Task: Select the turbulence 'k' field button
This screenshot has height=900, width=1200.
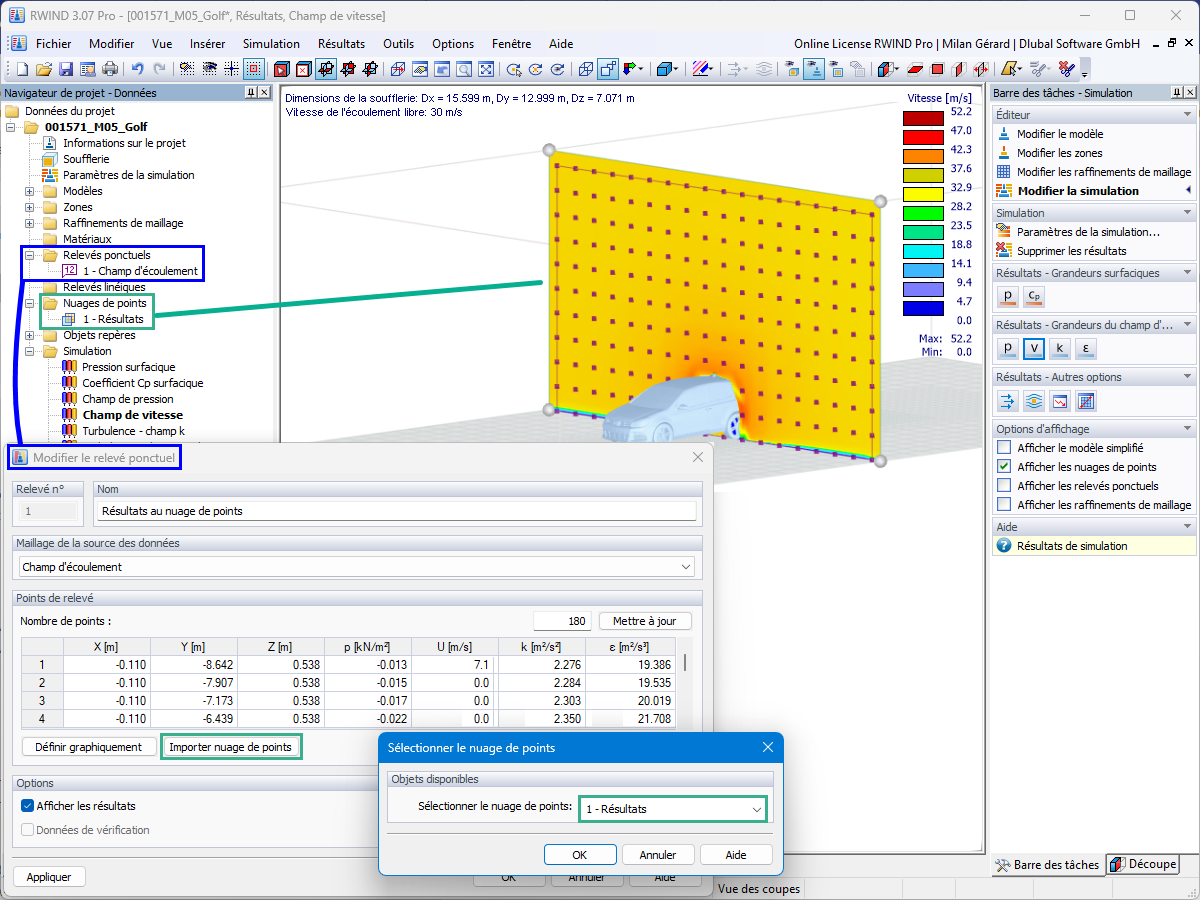Action: pyautogui.click(x=1060, y=348)
